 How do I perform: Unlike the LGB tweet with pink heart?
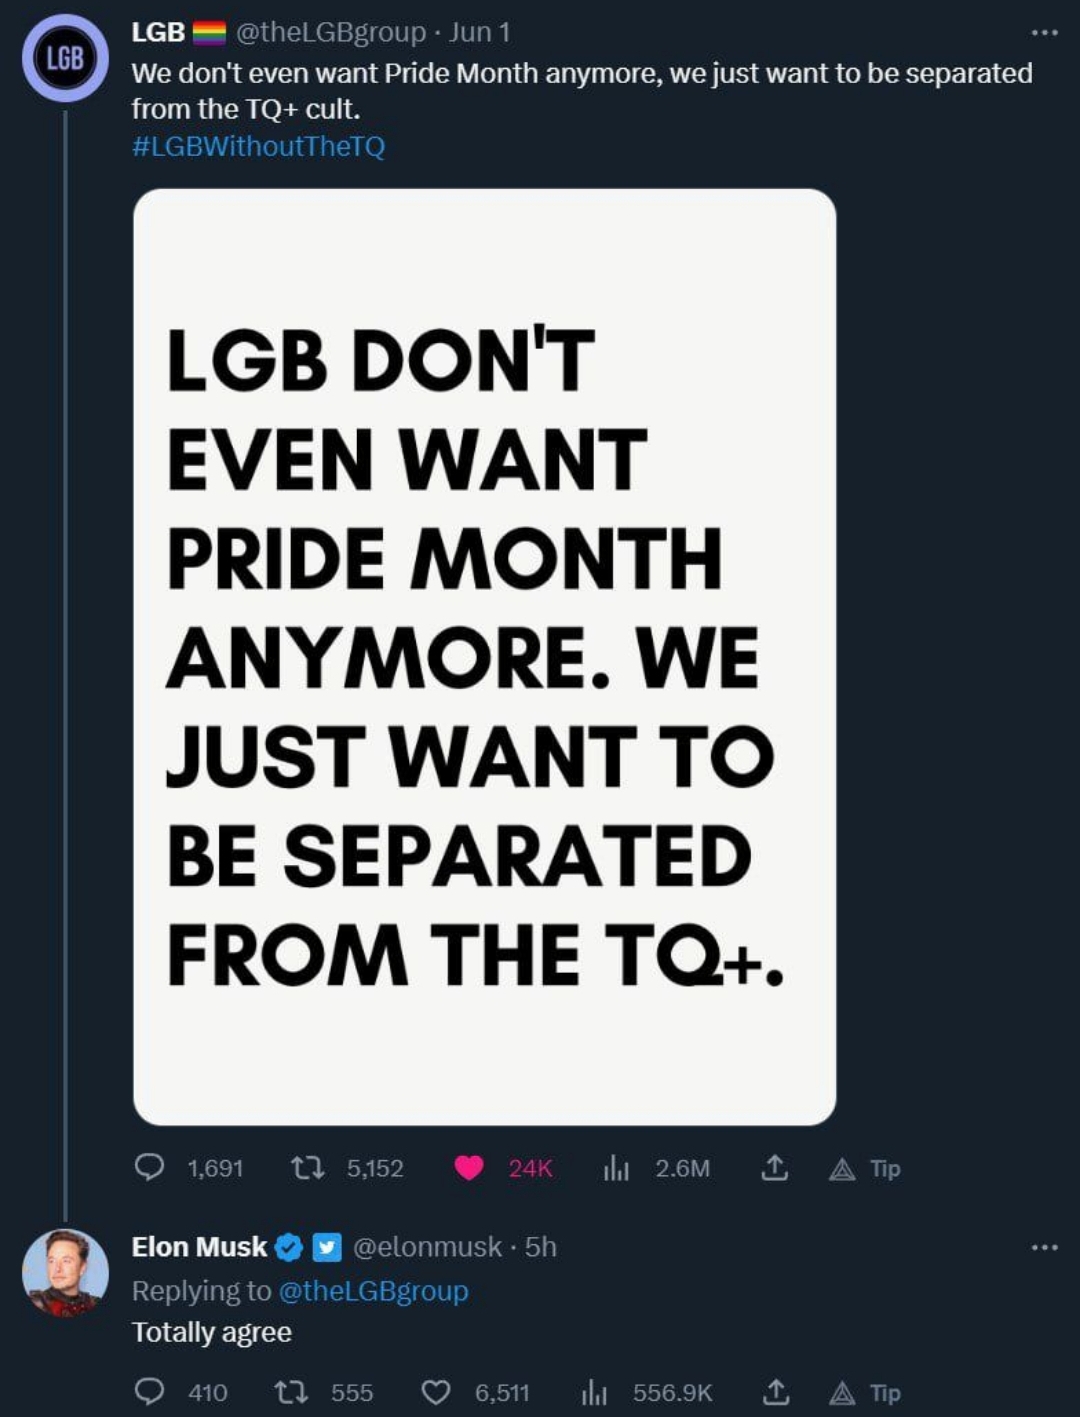click(x=468, y=1167)
